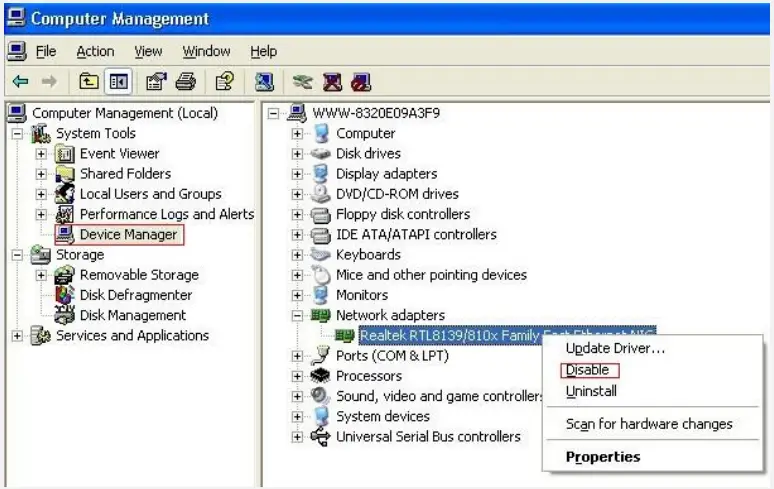Screen dimensions: 774x489
Task: Expand the Disk drives category
Action: pos(297,154)
